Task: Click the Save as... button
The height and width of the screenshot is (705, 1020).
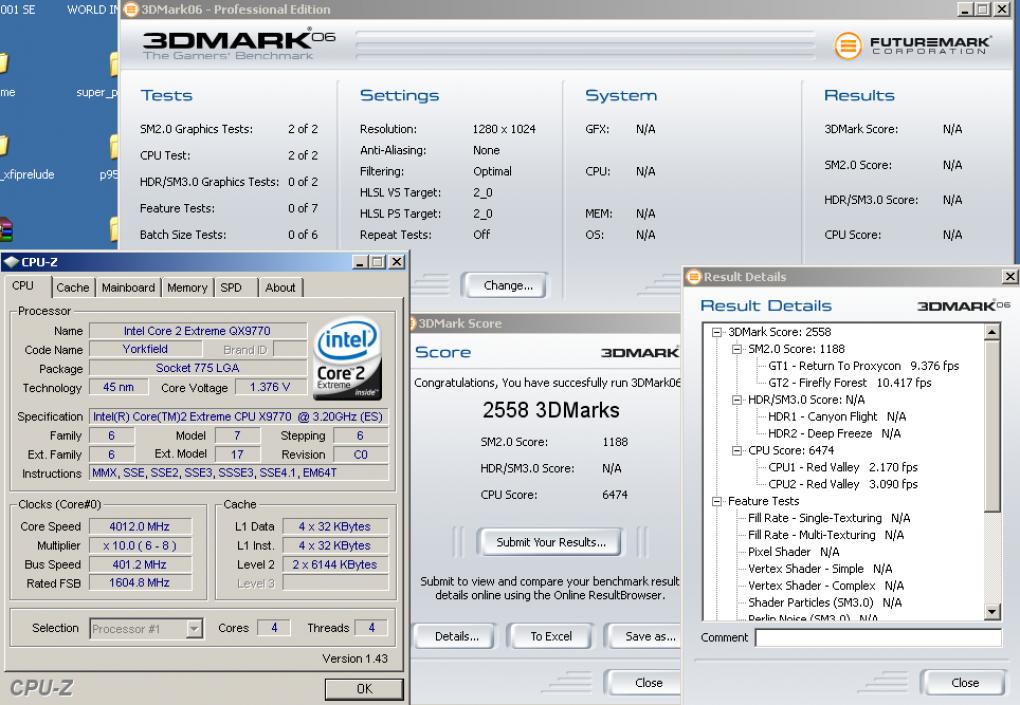Action: pyautogui.click(x=644, y=637)
